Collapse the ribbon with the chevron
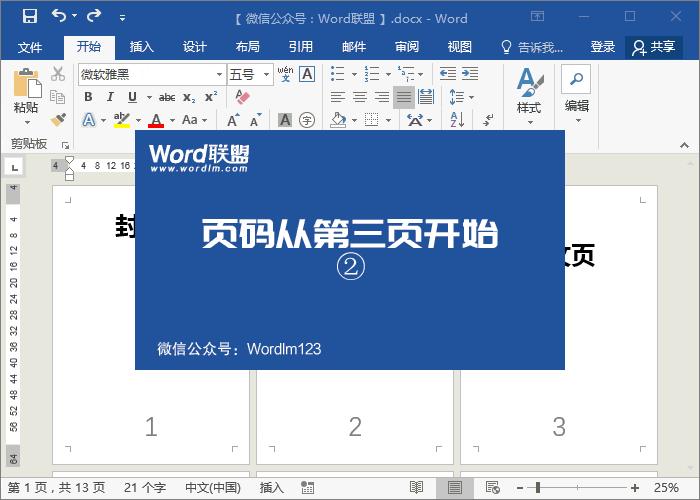 pos(684,145)
